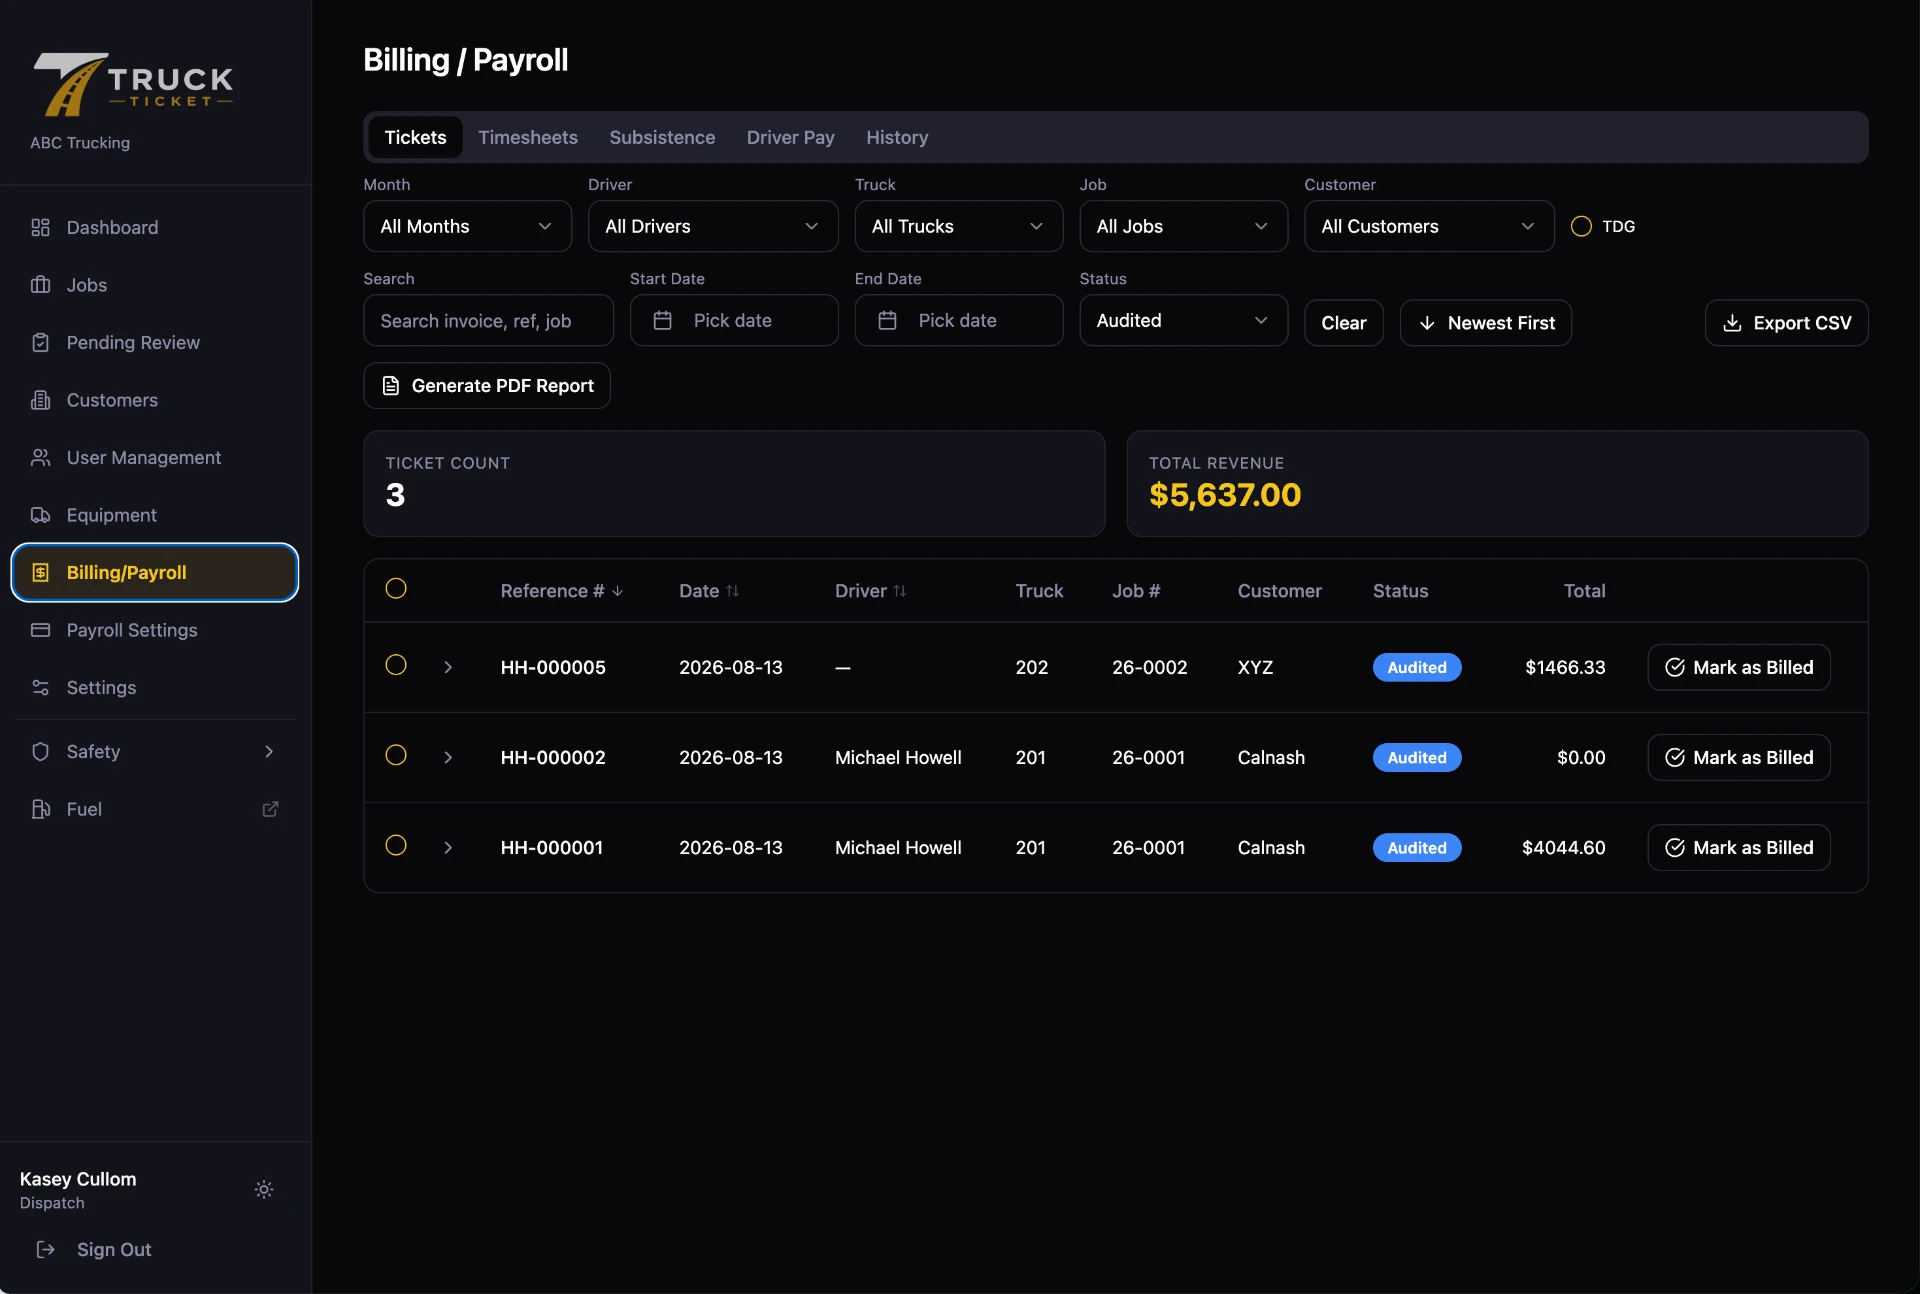Open the History tab
The width and height of the screenshot is (1920, 1294).
[897, 137]
